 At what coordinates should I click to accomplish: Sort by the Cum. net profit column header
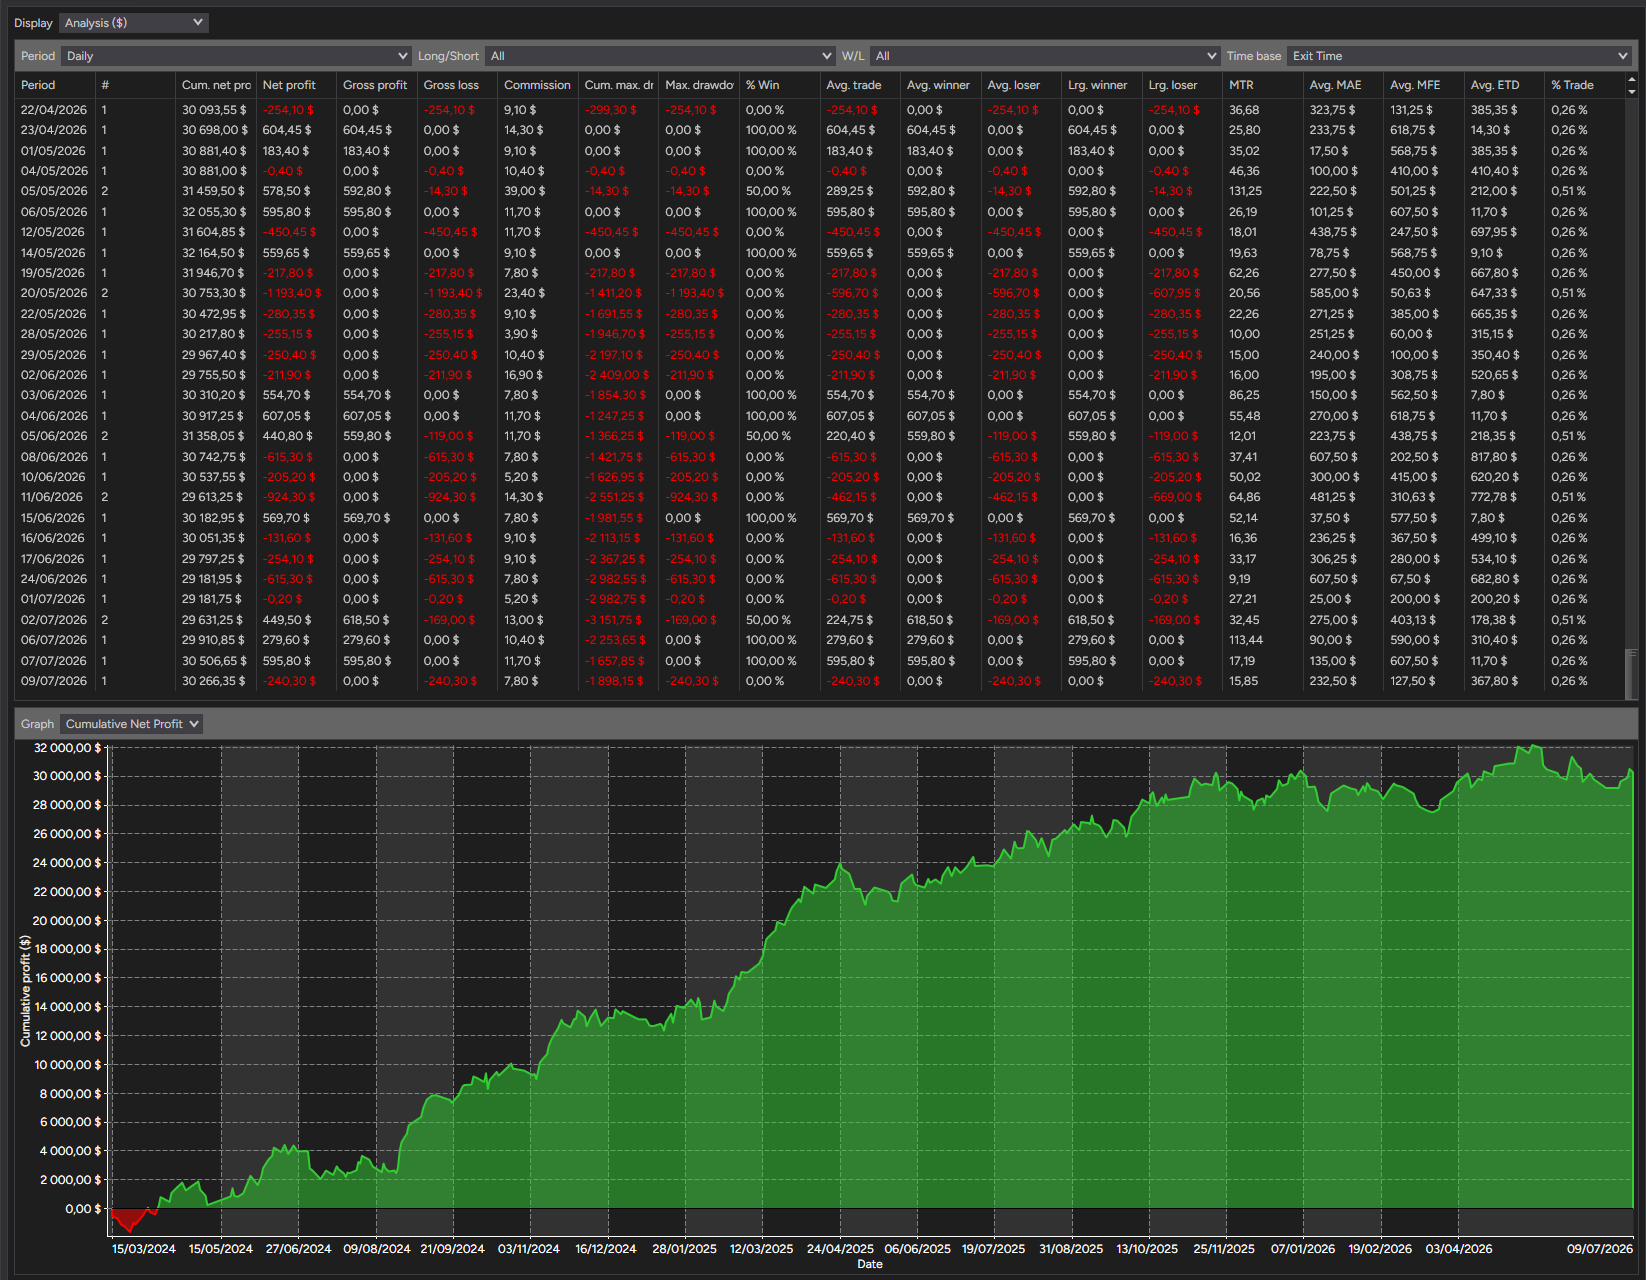click(216, 85)
